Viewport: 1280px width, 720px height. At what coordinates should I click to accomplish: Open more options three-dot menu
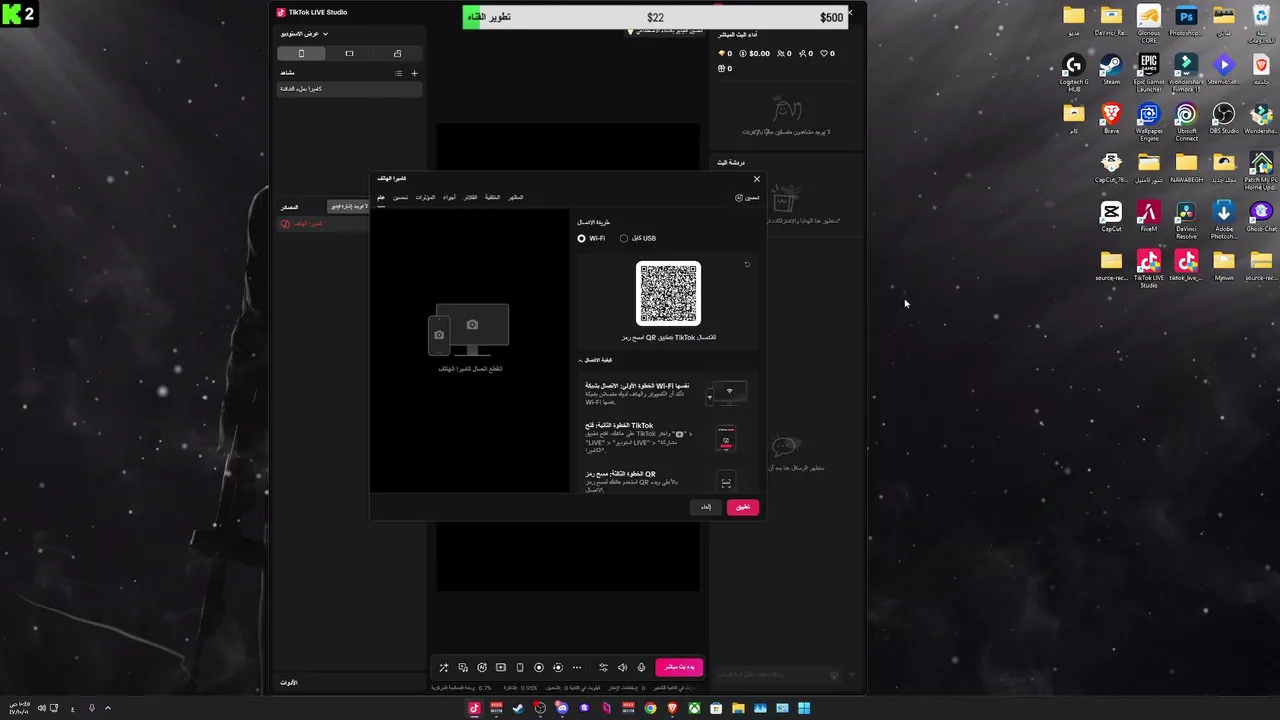click(x=577, y=668)
